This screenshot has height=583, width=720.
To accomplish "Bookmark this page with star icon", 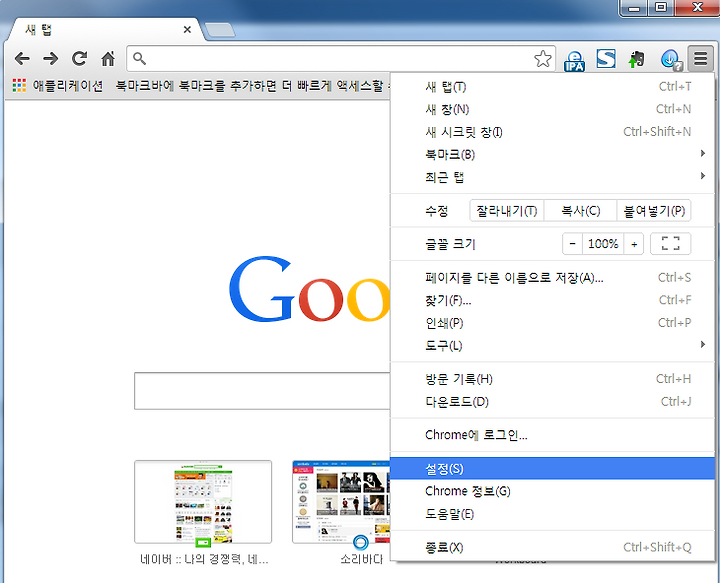I will tap(543, 59).
